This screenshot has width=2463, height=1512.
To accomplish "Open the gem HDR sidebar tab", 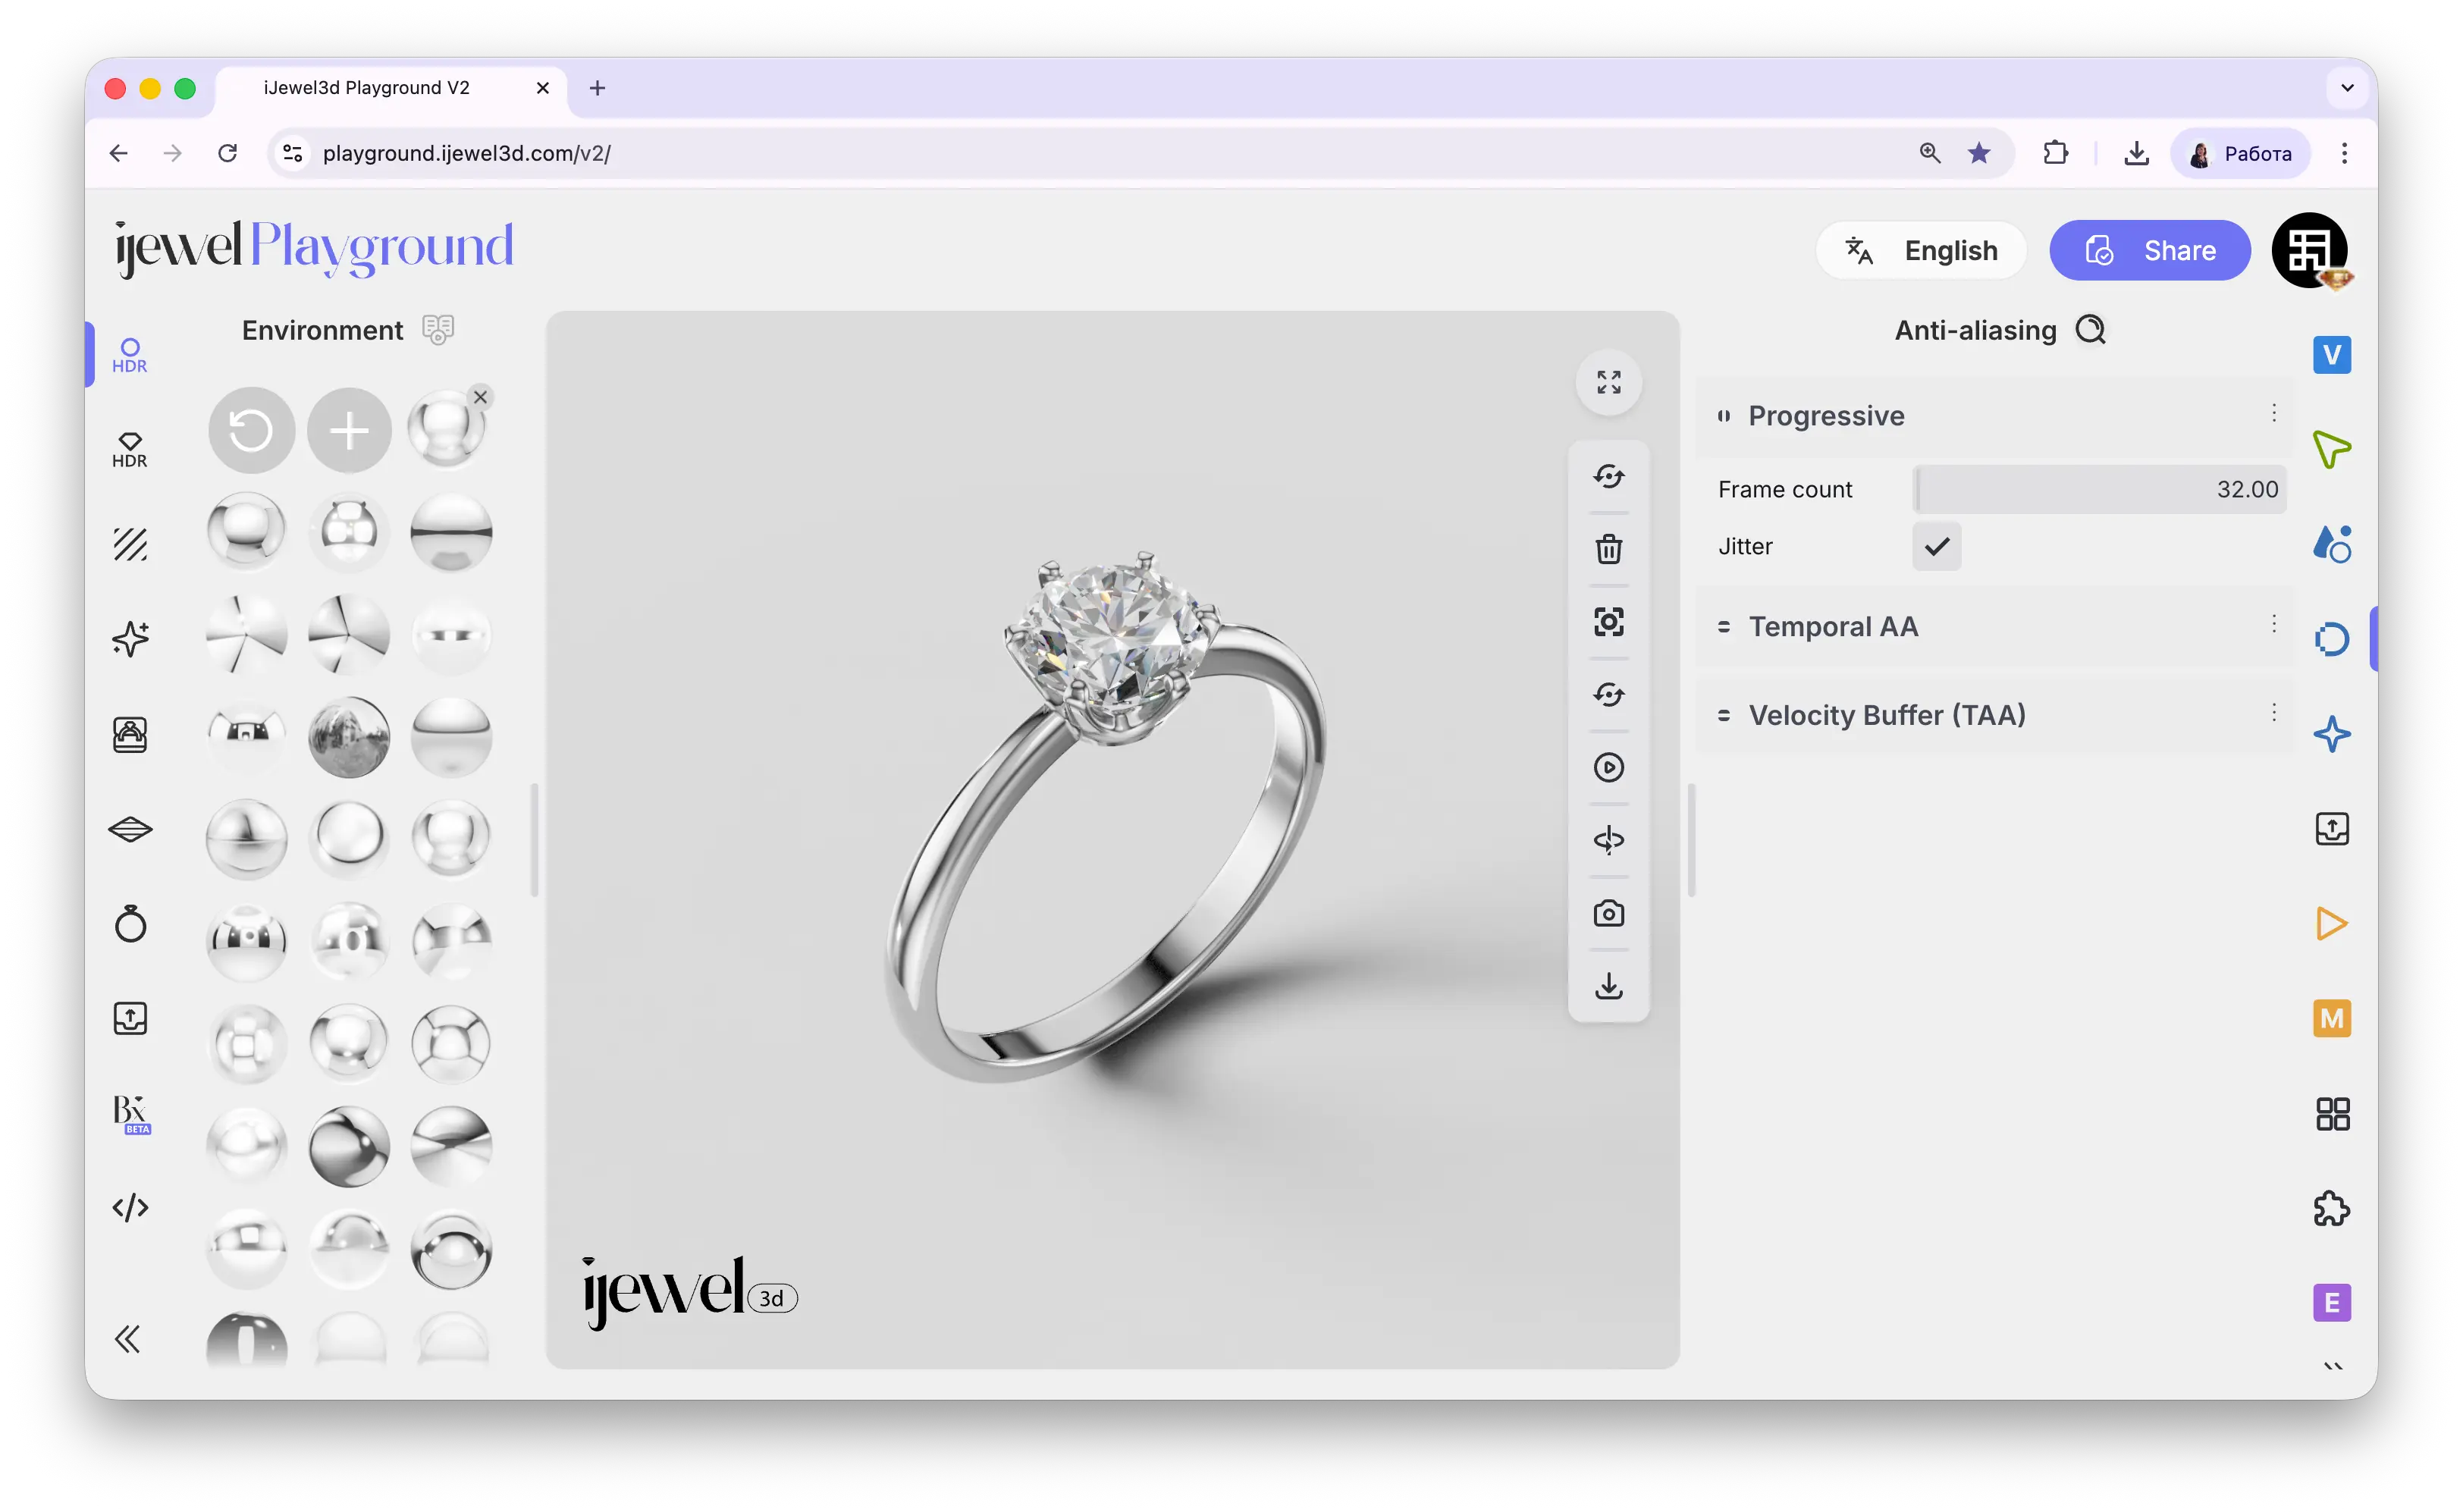I will click(129, 450).
